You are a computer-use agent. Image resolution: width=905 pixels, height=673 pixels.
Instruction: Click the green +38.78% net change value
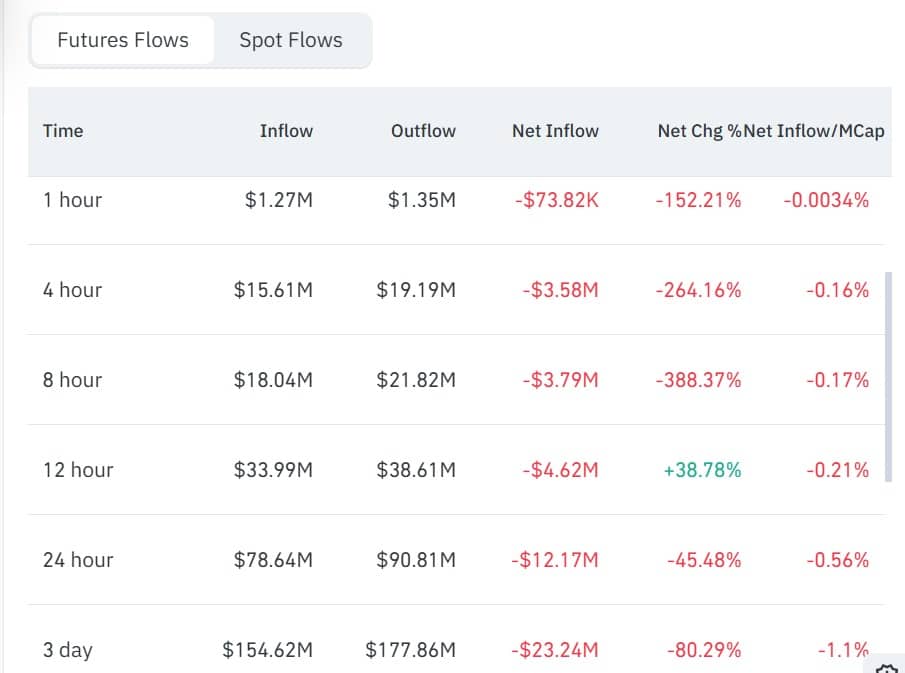click(x=702, y=470)
